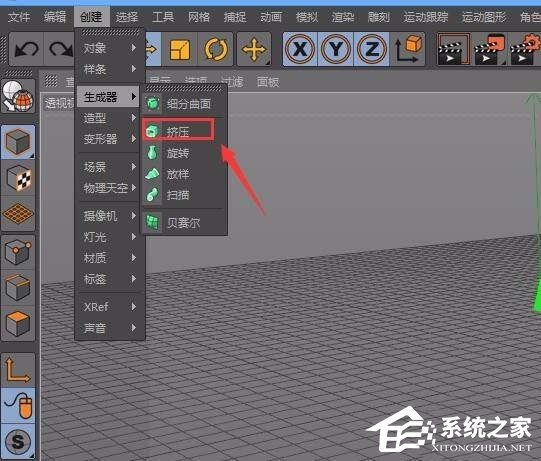Open the 渲染 menu
541x461 pixels.
343,17
